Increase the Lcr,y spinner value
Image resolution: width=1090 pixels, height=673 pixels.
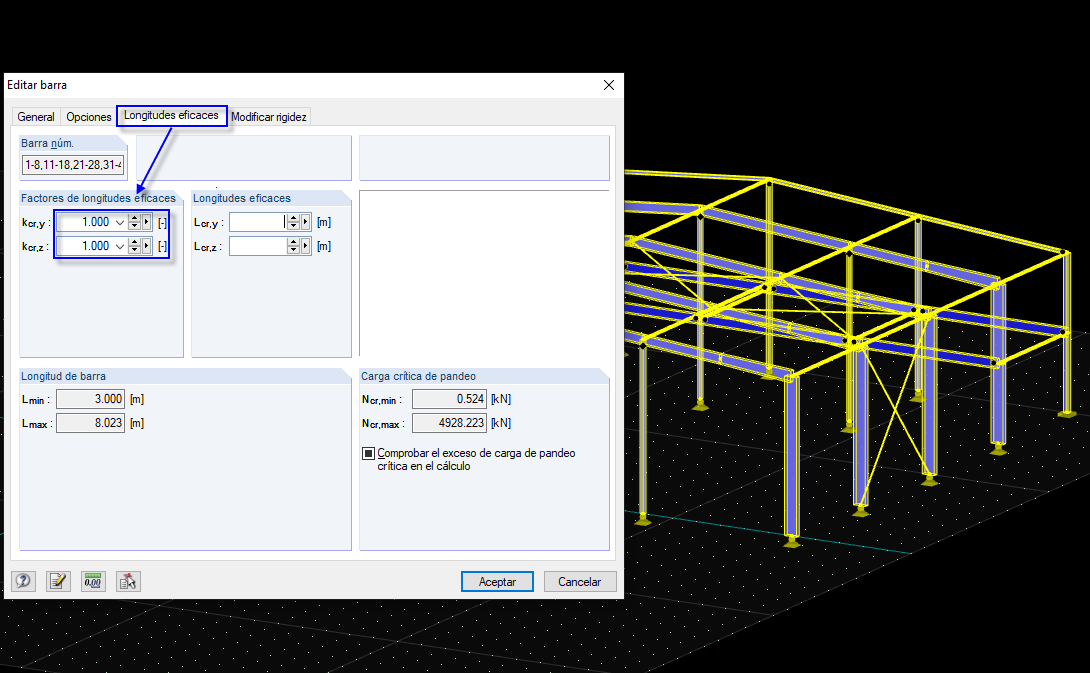pos(293,218)
